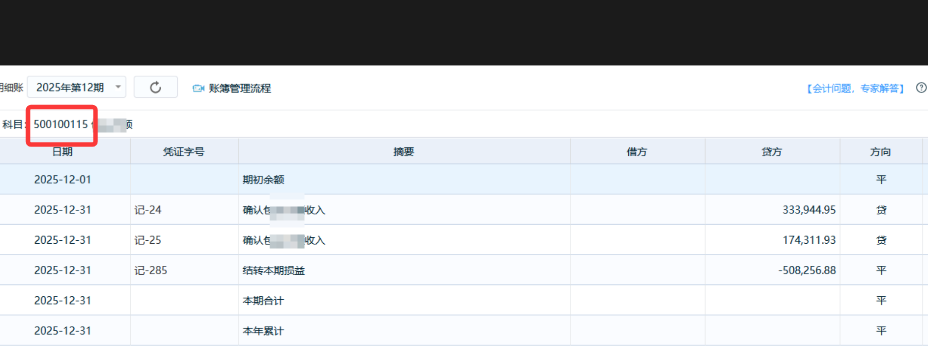Open voucher 记-25

[148, 240]
